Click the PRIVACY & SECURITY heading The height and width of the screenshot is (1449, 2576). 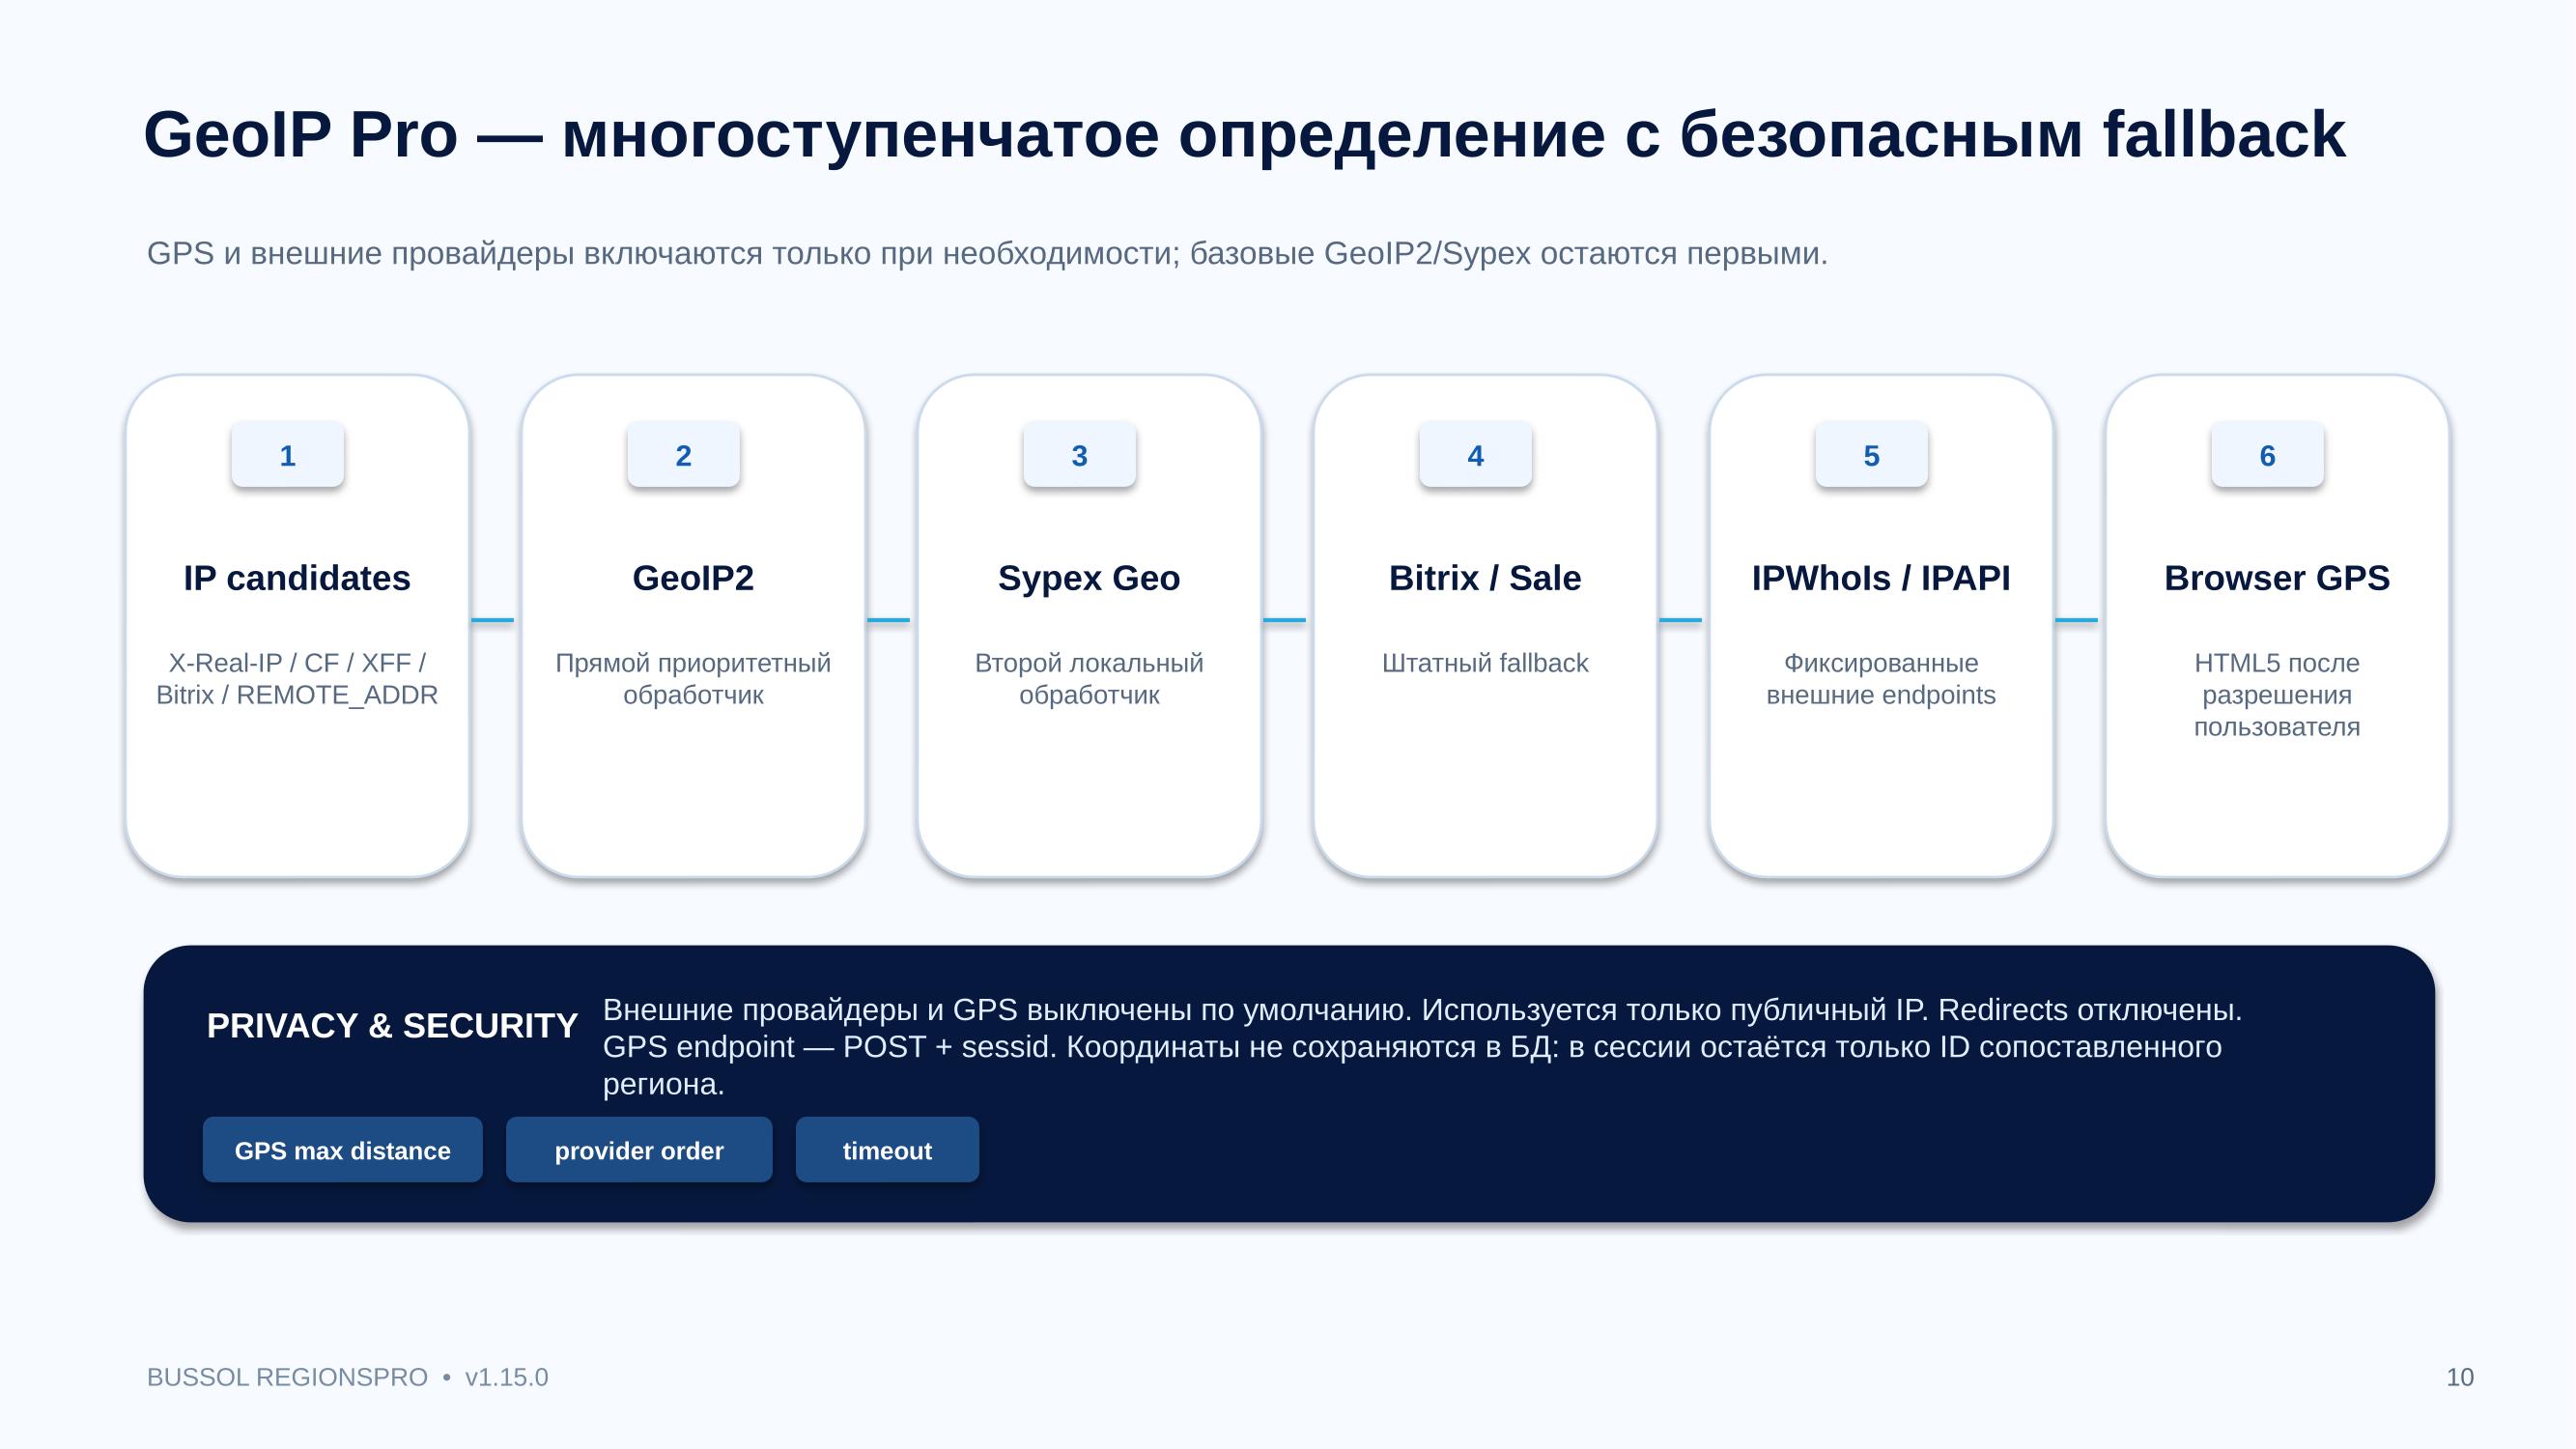[392, 1025]
